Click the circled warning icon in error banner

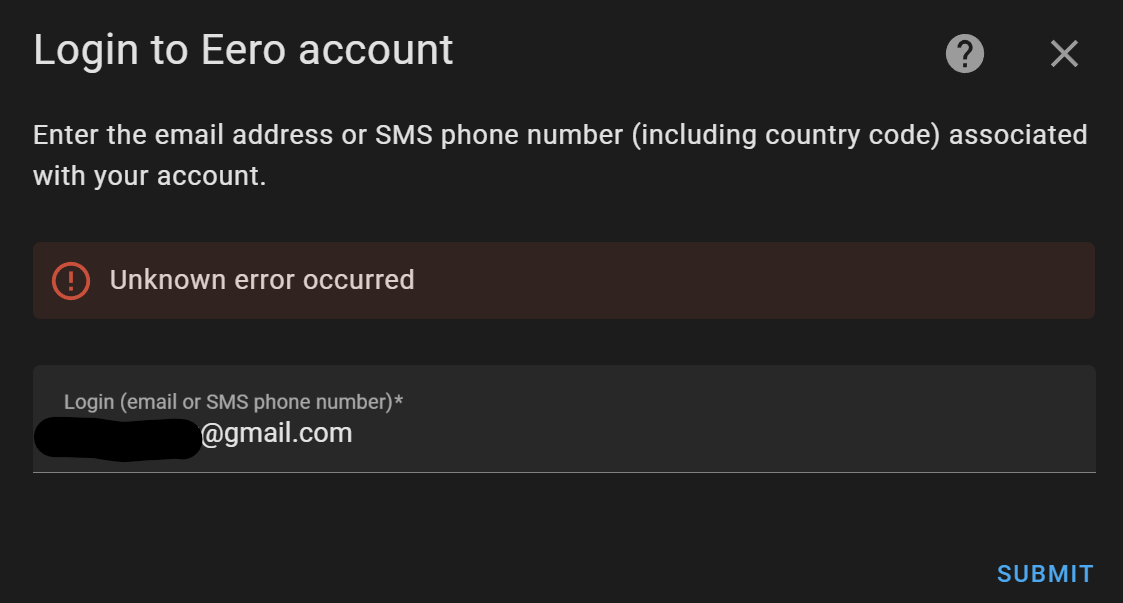pos(71,281)
